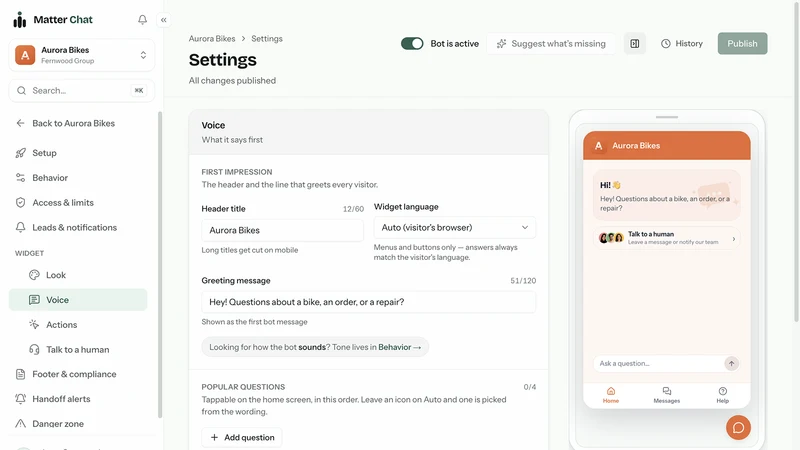The height and width of the screenshot is (450, 800).
Task: Click the rocket icon beside Setup
Action: coord(20,153)
